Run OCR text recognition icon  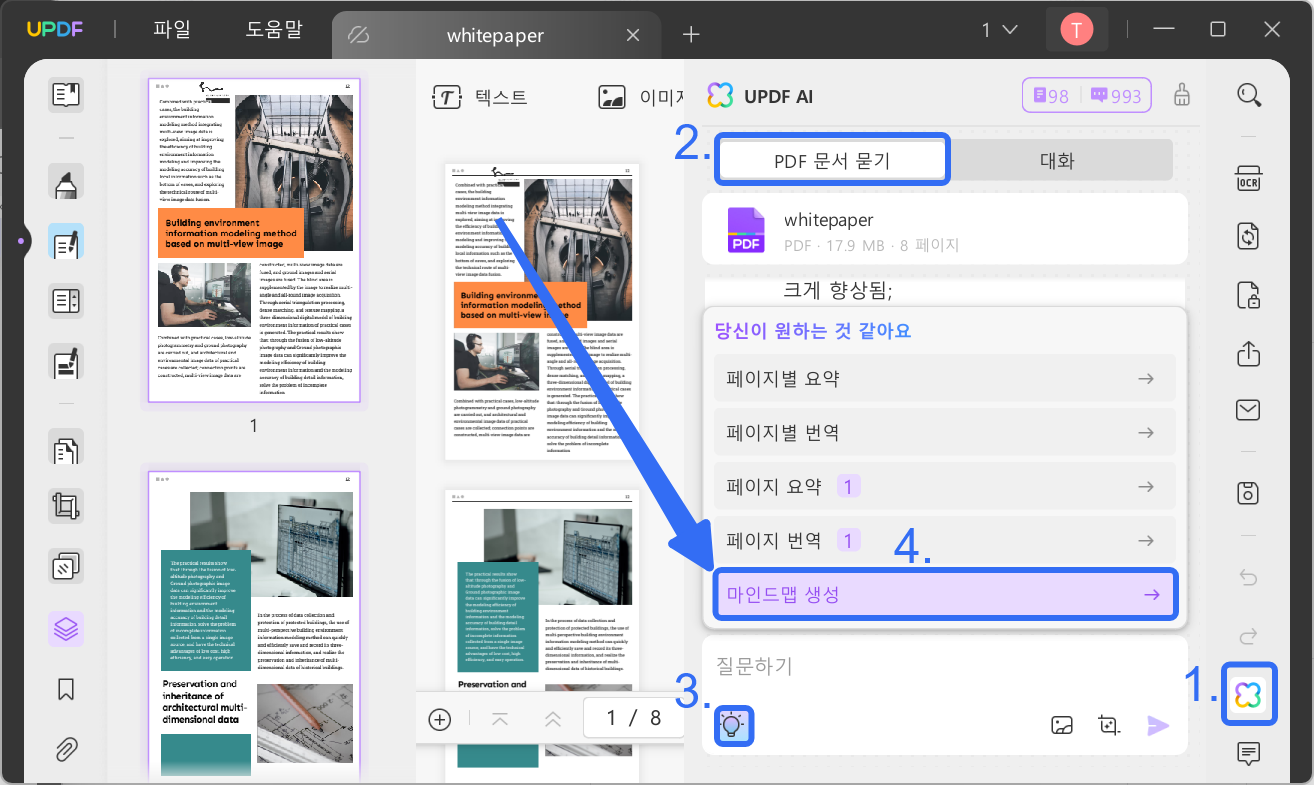tap(1248, 179)
